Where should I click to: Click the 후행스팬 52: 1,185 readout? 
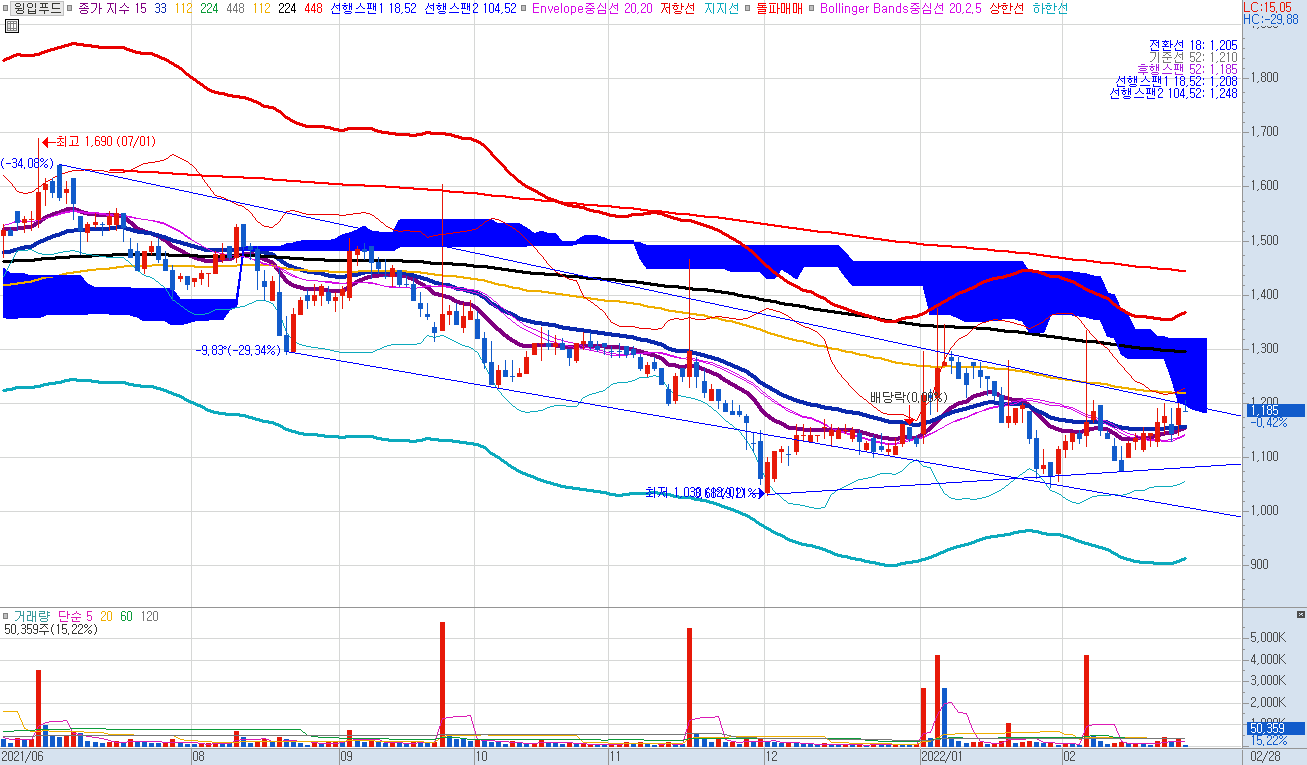pyautogui.click(x=1188, y=69)
